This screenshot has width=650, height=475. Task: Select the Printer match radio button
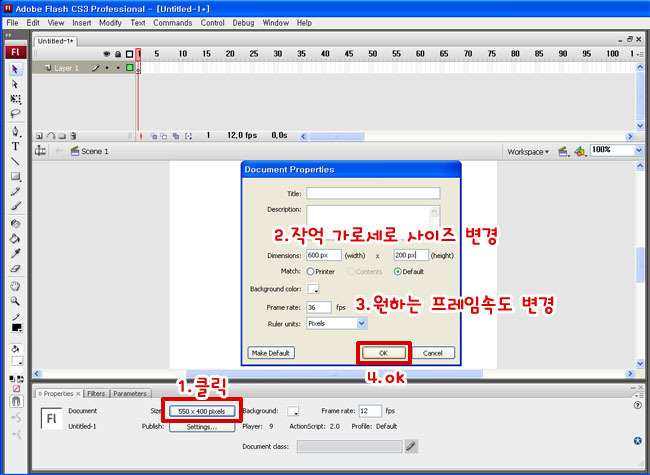coord(310,271)
